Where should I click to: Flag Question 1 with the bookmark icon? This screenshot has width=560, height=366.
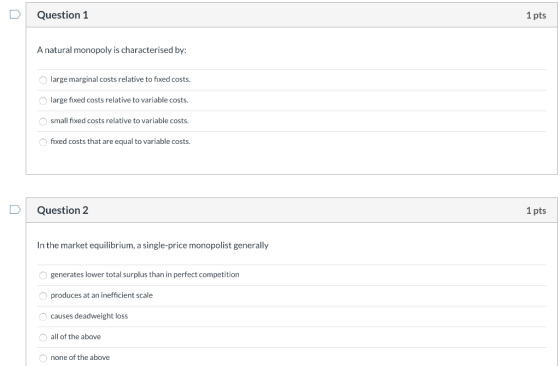[x=15, y=15]
